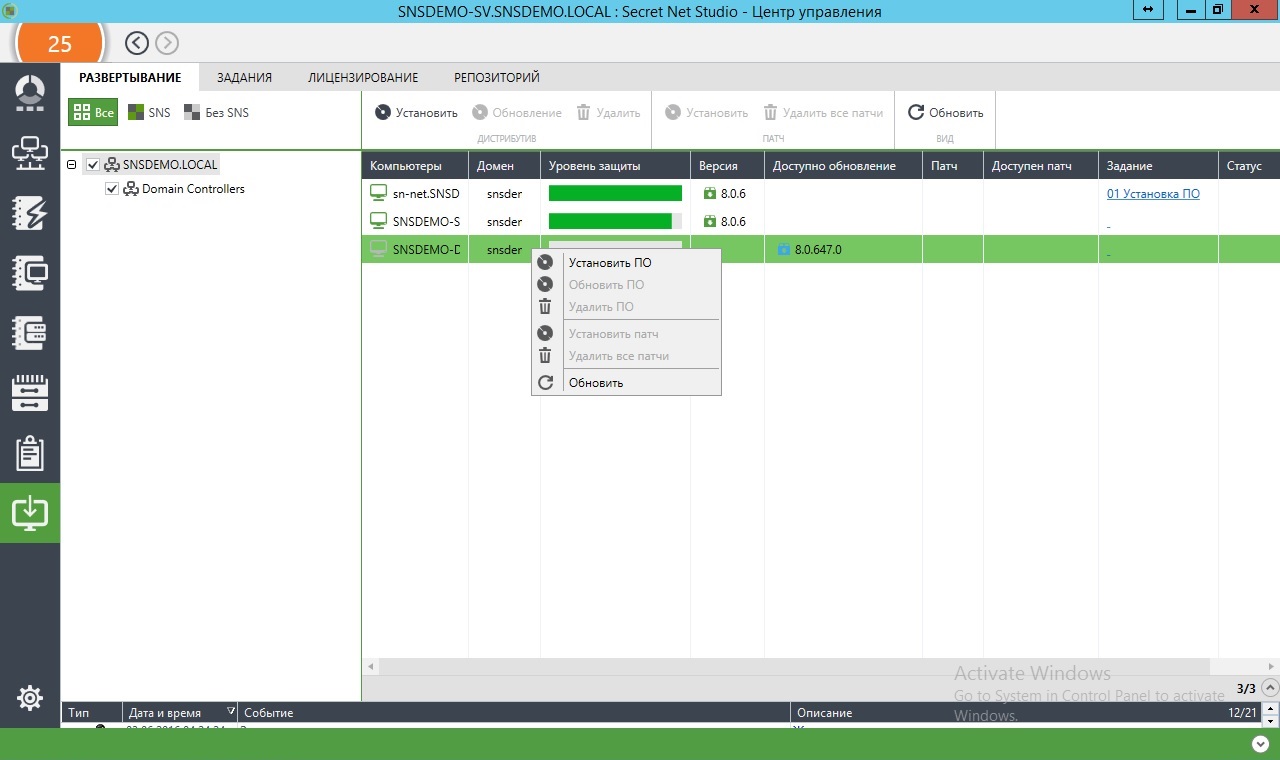Select the Все filter toggle
The width and height of the screenshot is (1280, 760).
click(93, 113)
